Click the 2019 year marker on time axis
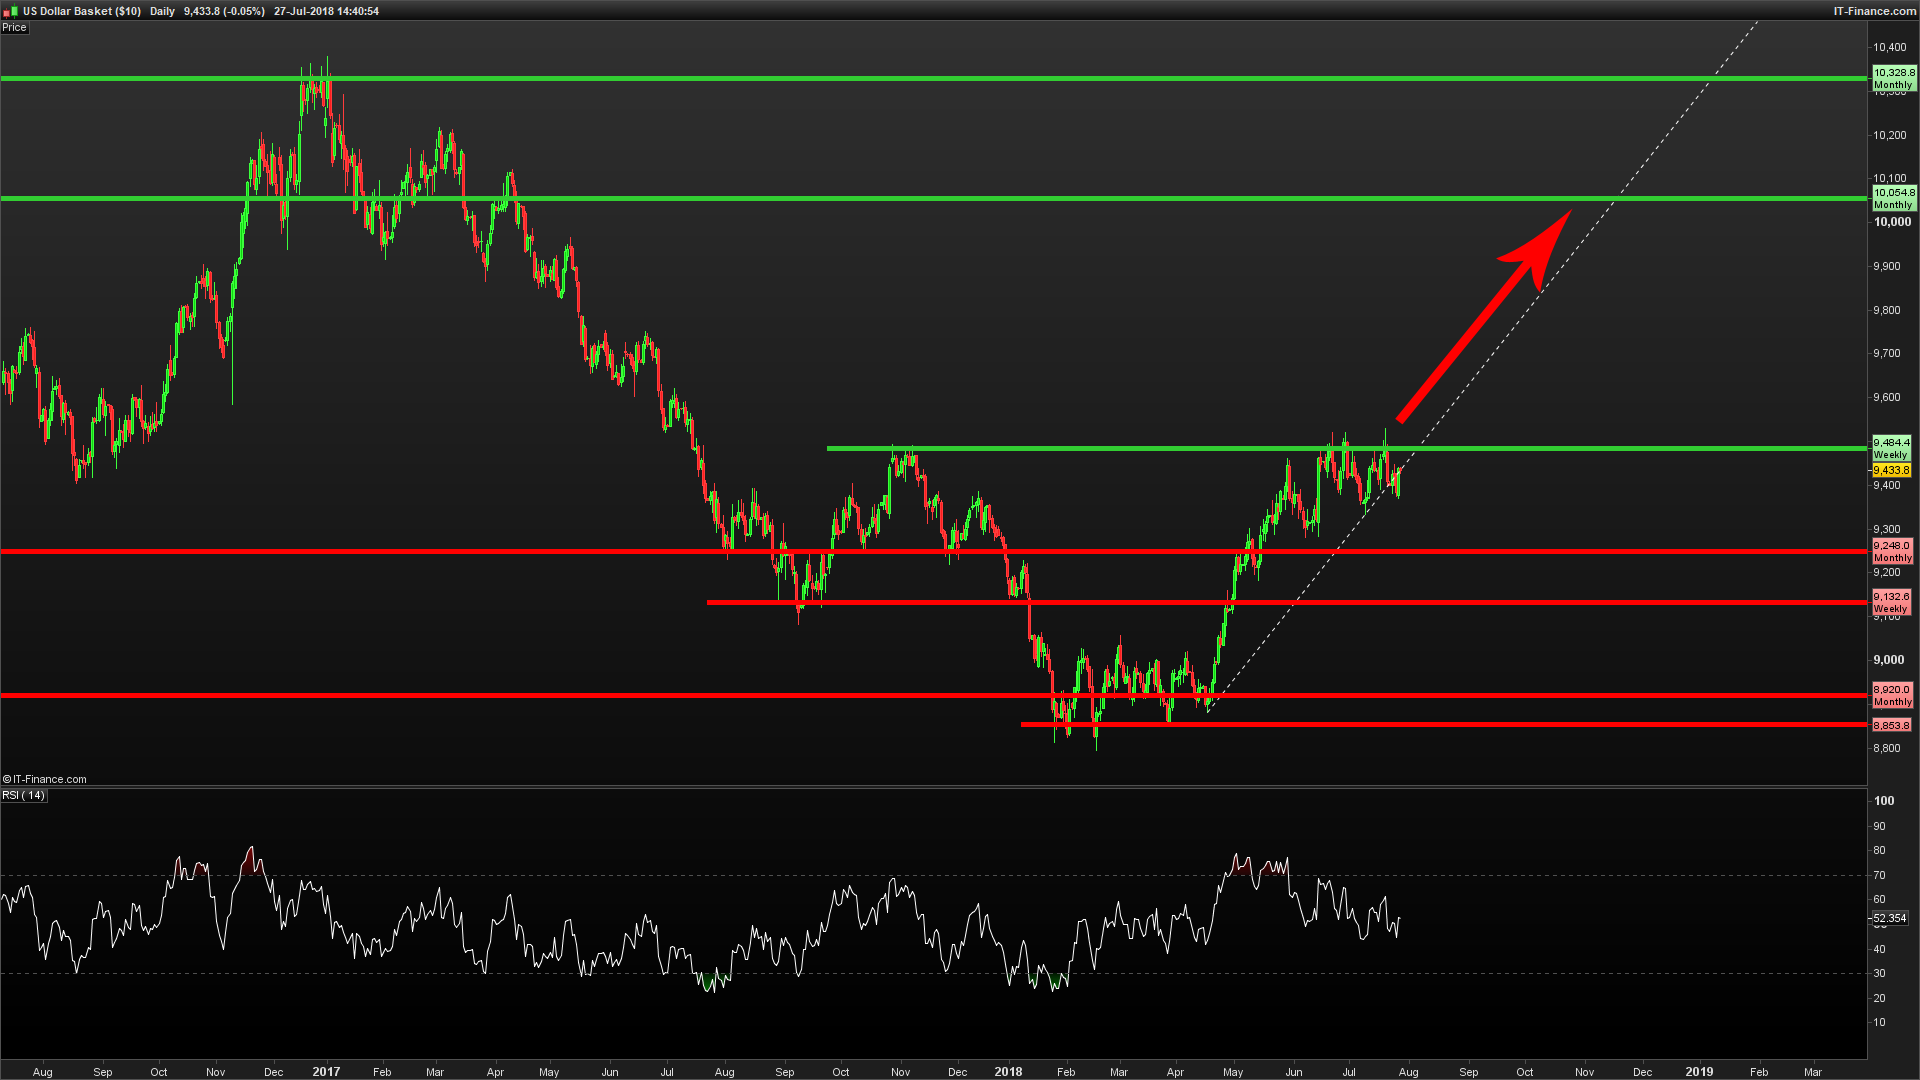The width and height of the screenshot is (1920, 1080). [1698, 1071]
